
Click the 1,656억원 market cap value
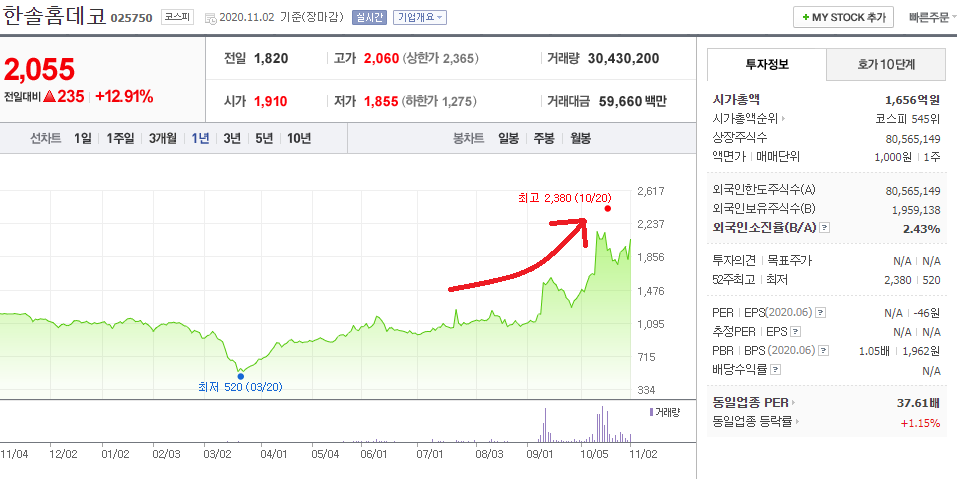coord(913,100)
